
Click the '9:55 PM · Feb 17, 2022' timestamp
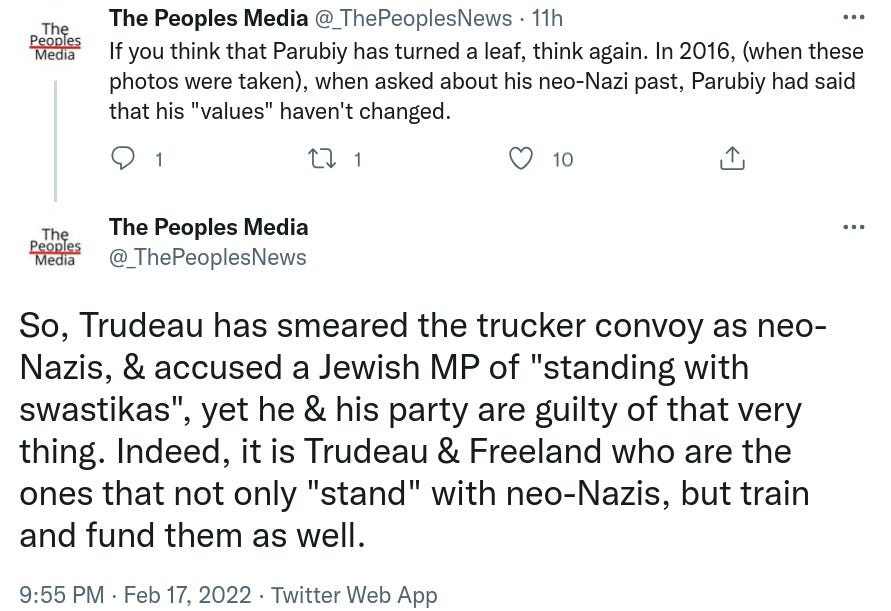click(137, 595)
